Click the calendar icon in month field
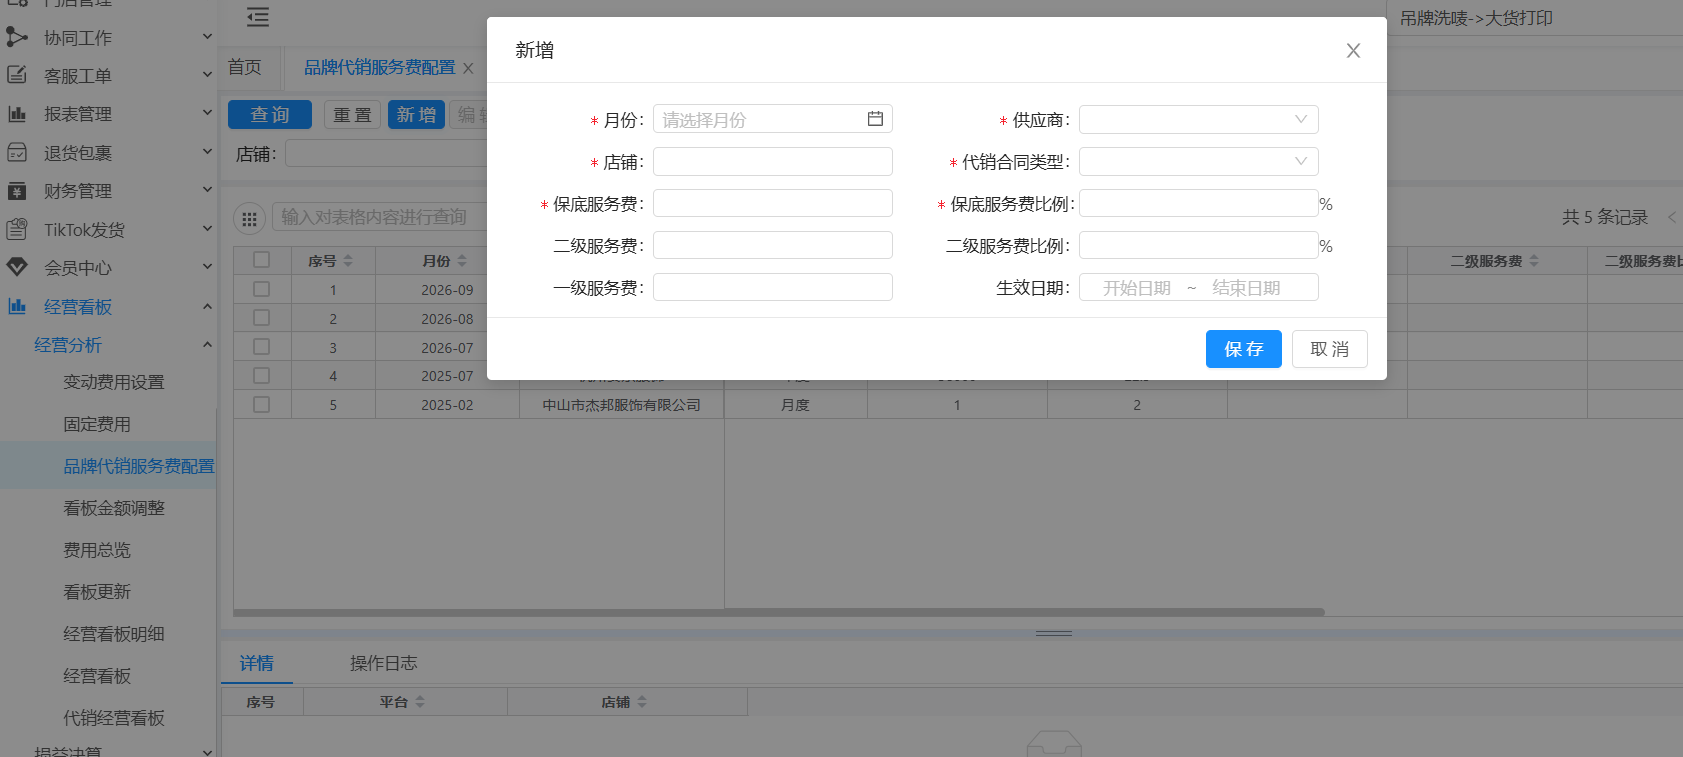Viewport: 1683px width, 757px height. pos(875,119)
